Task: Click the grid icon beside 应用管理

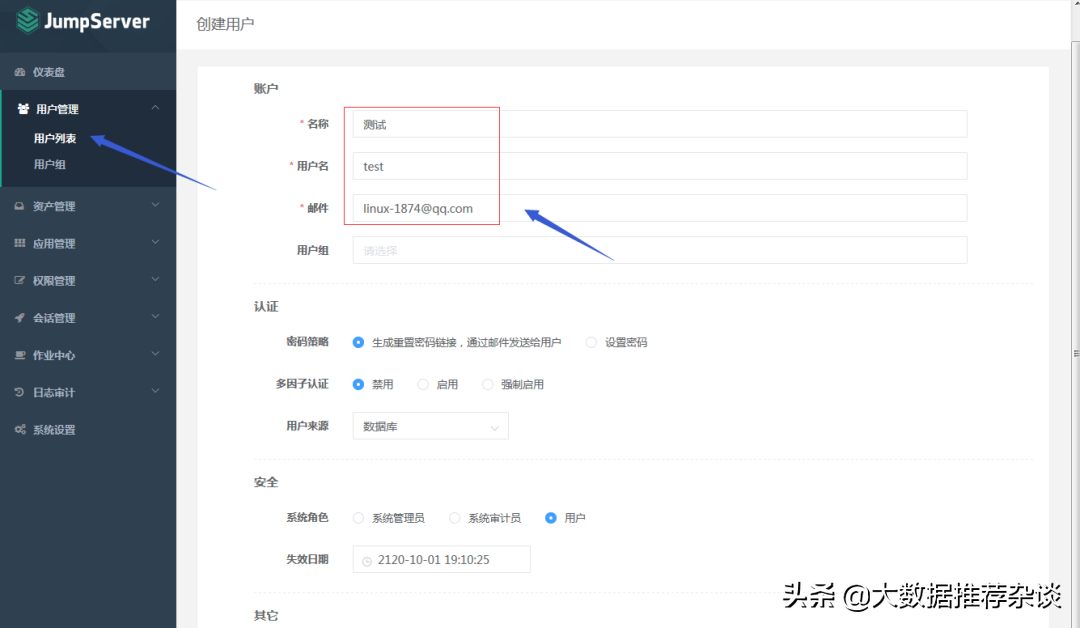Action: [x=20, y=244]
